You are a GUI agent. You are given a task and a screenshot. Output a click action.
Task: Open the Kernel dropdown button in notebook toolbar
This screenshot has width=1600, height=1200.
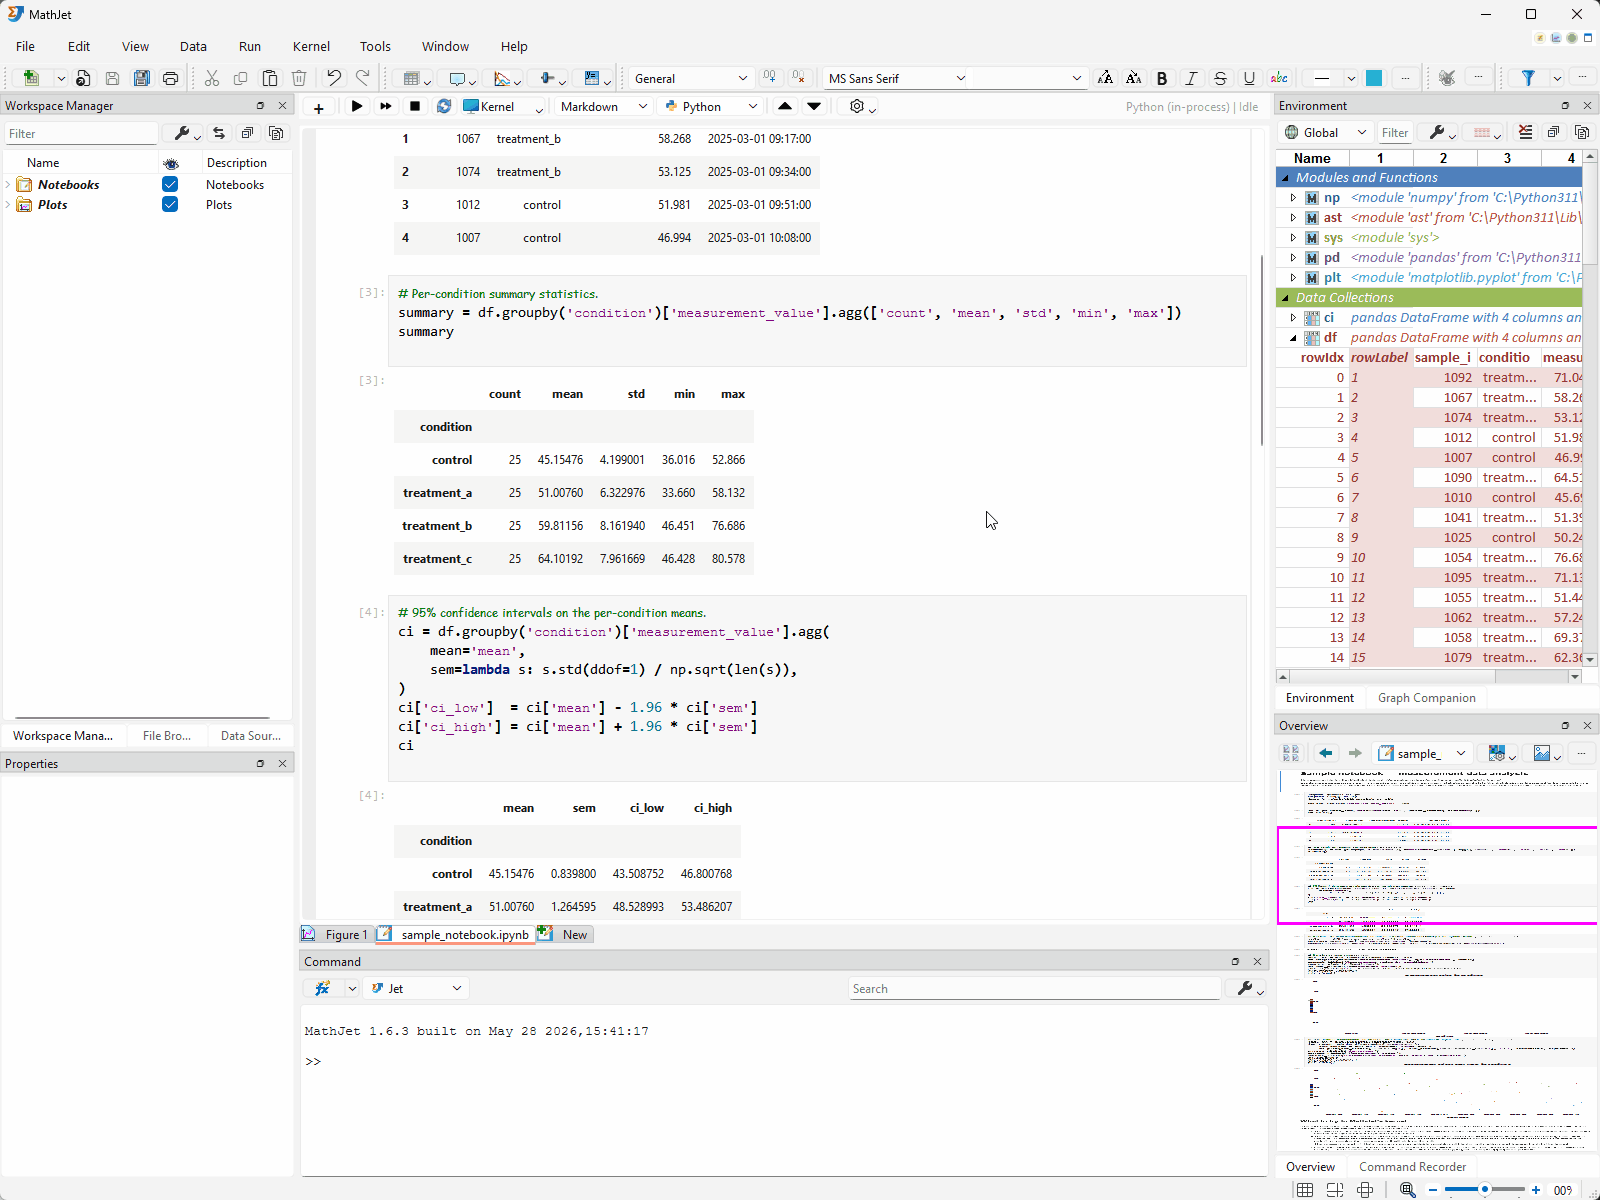(503, 106)
